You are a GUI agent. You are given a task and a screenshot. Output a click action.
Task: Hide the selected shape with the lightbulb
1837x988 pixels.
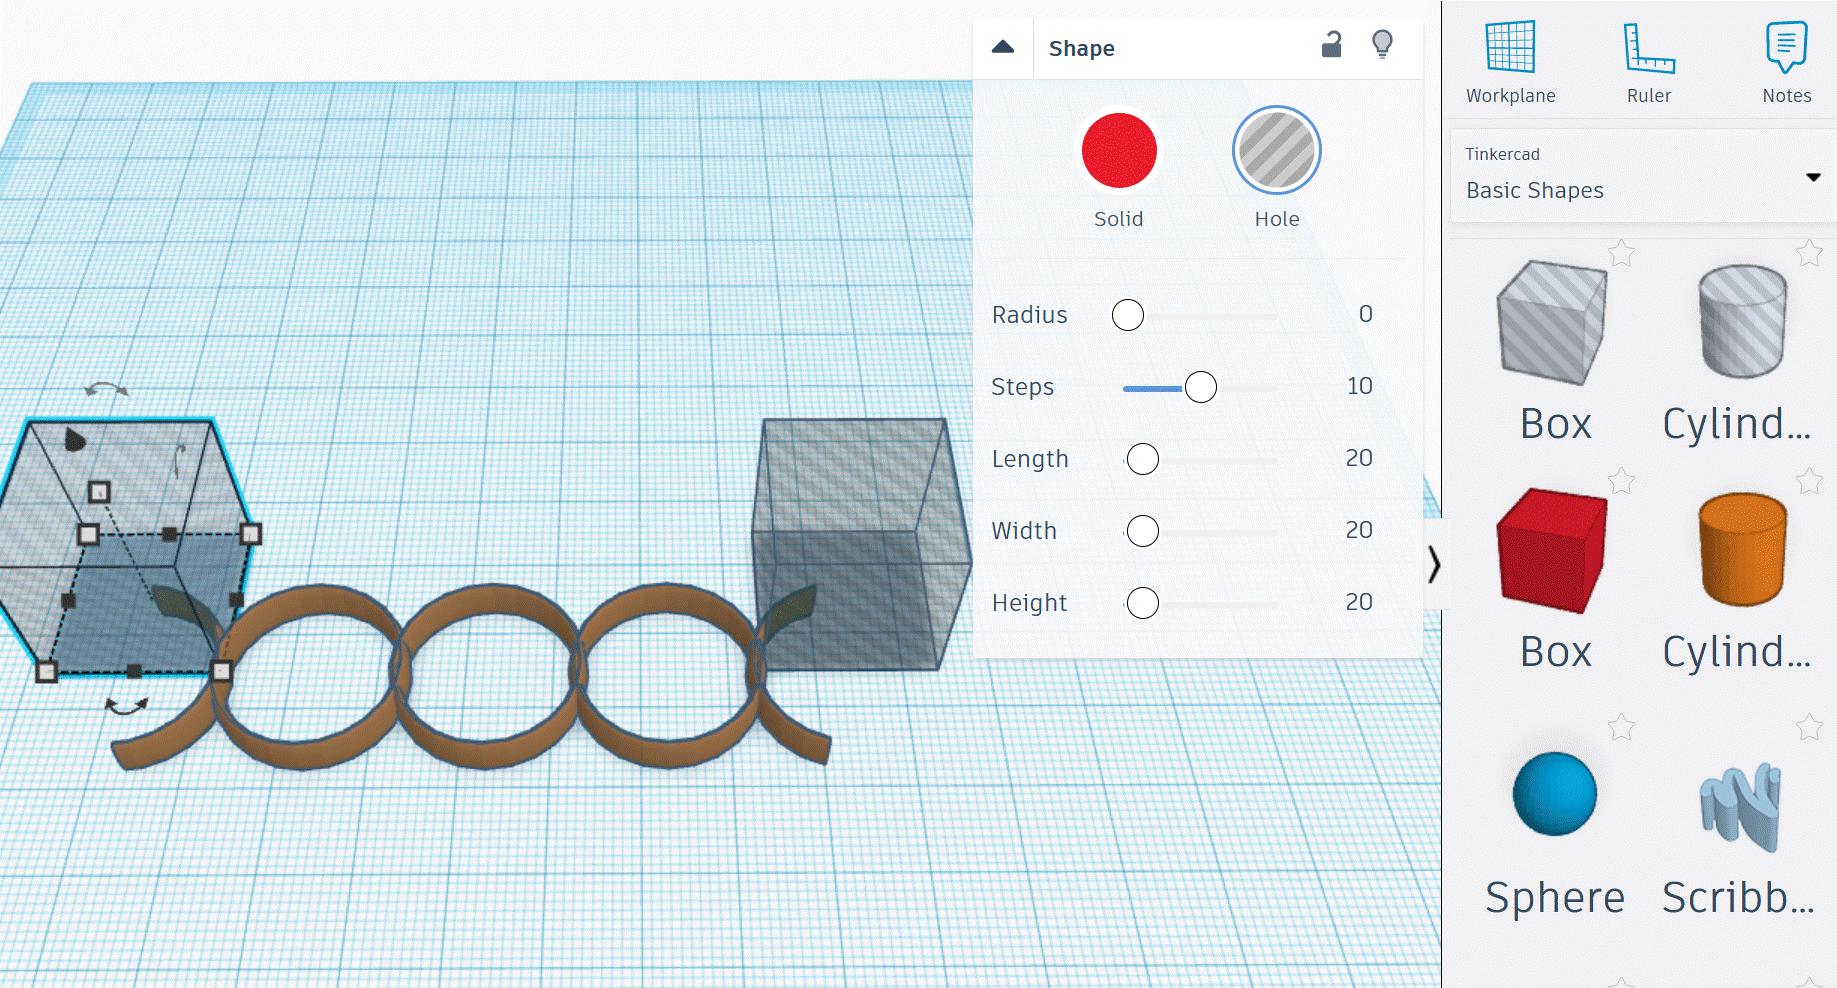point(1382,45)
